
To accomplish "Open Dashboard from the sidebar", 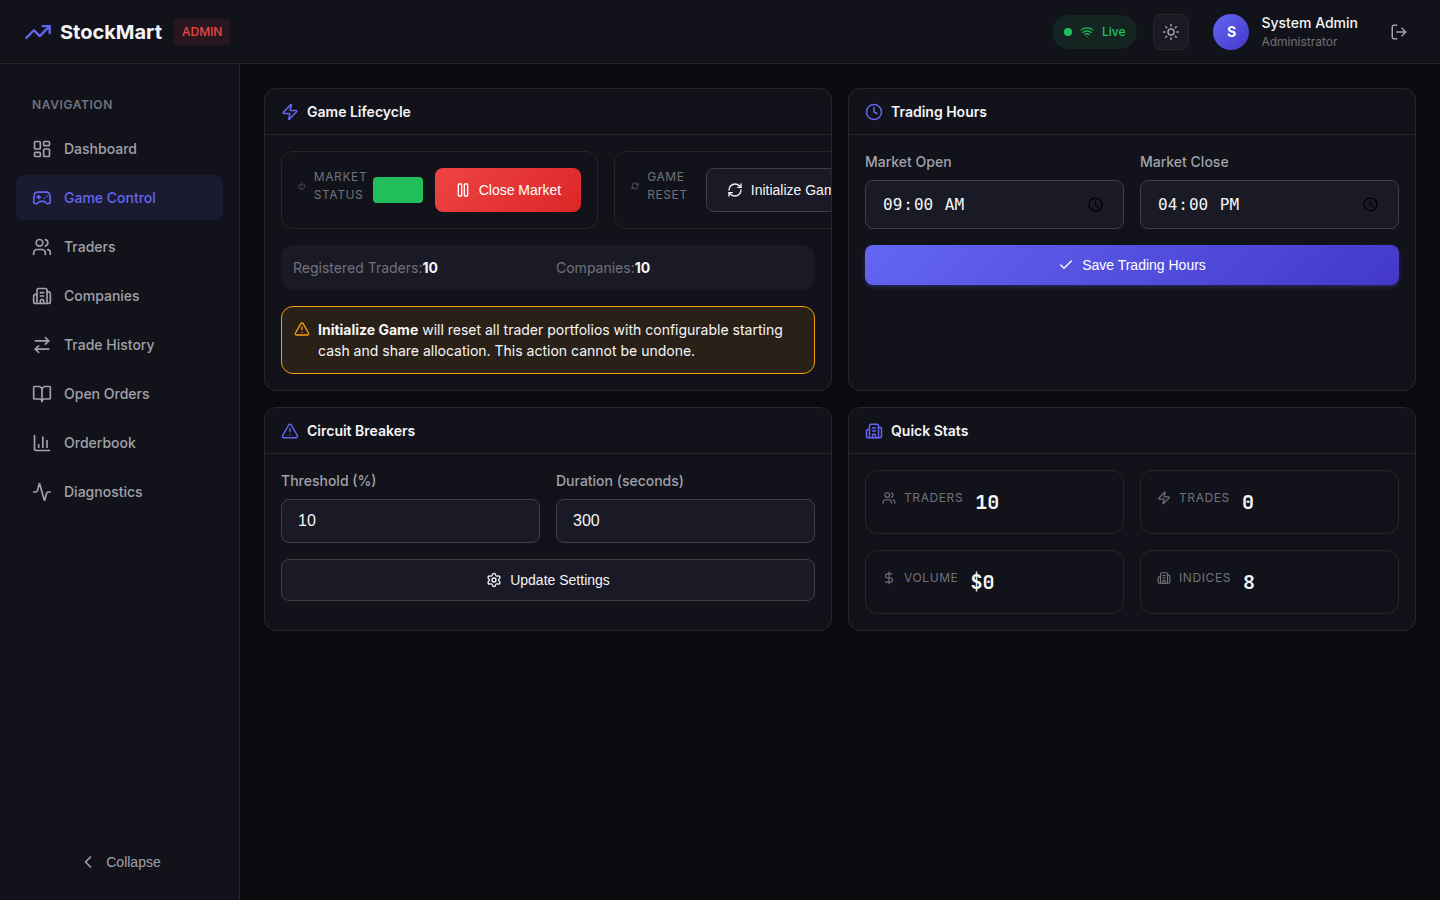I will [x=100, y=149].
